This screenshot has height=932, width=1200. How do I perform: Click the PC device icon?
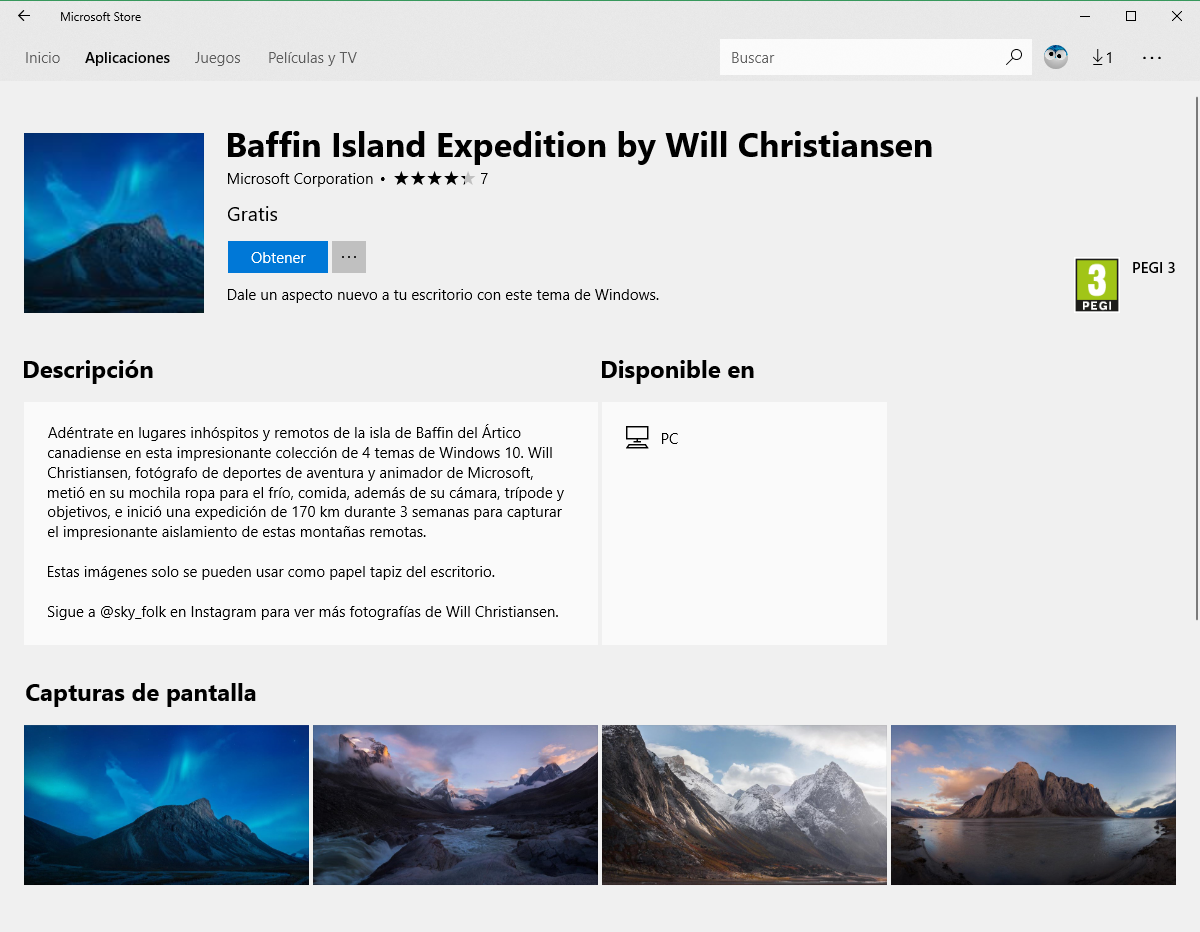637,438
